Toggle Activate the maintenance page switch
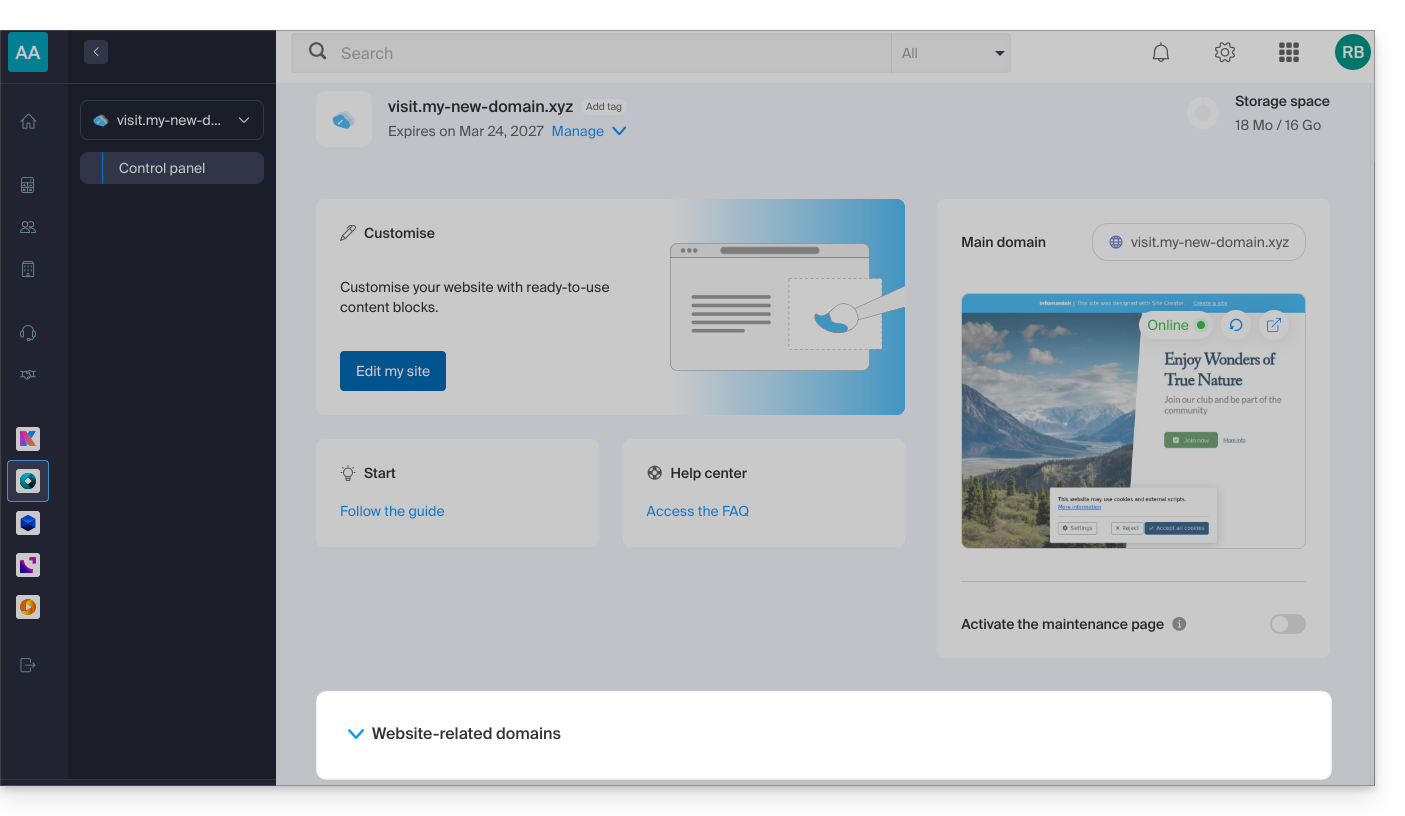This screenshot has width=1405, height=816. tap(1287, 624)
